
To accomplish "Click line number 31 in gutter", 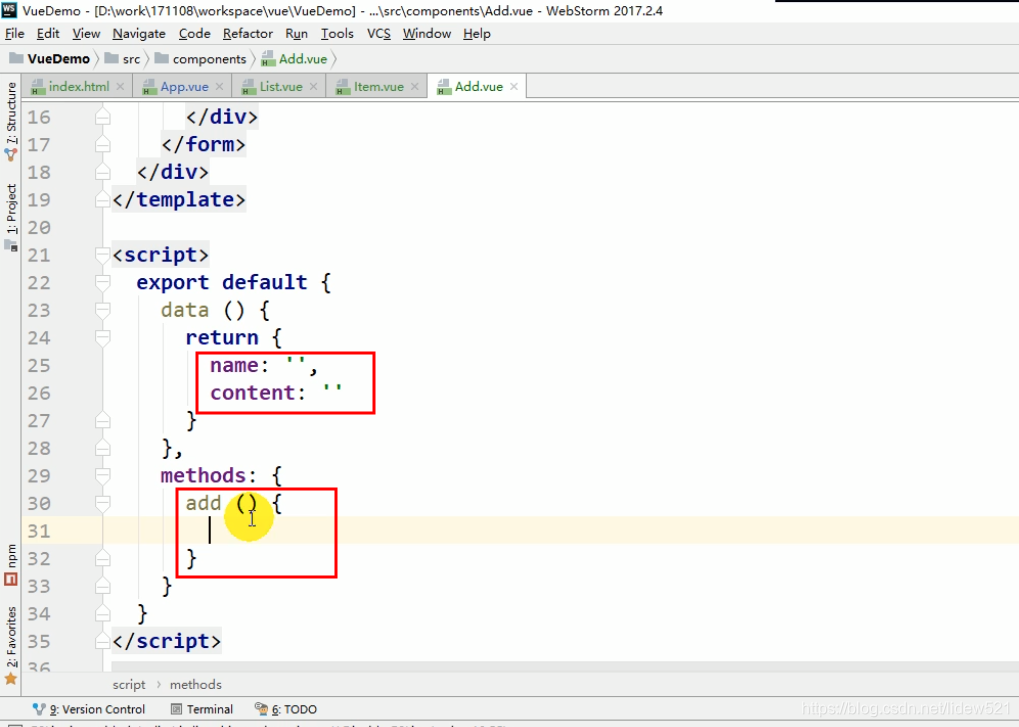I will (39, 531).
